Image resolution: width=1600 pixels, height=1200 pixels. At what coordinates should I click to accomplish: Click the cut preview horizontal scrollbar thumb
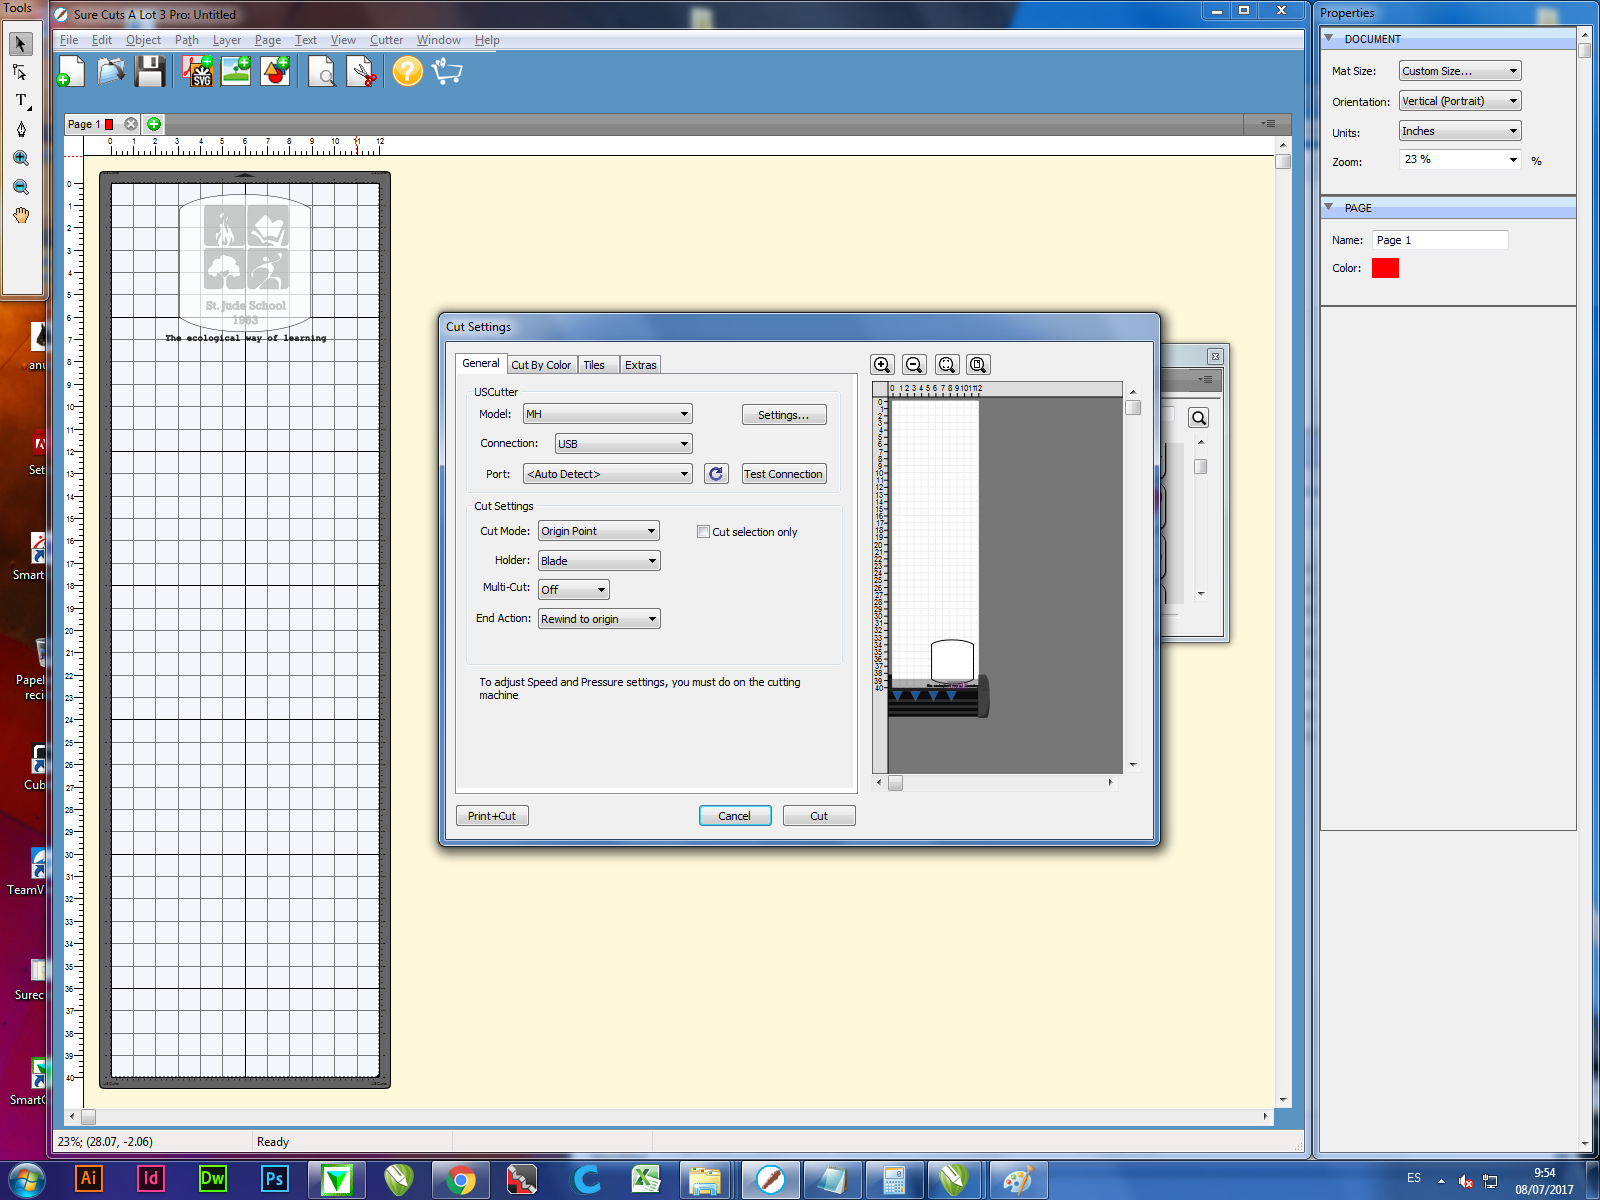896,783
